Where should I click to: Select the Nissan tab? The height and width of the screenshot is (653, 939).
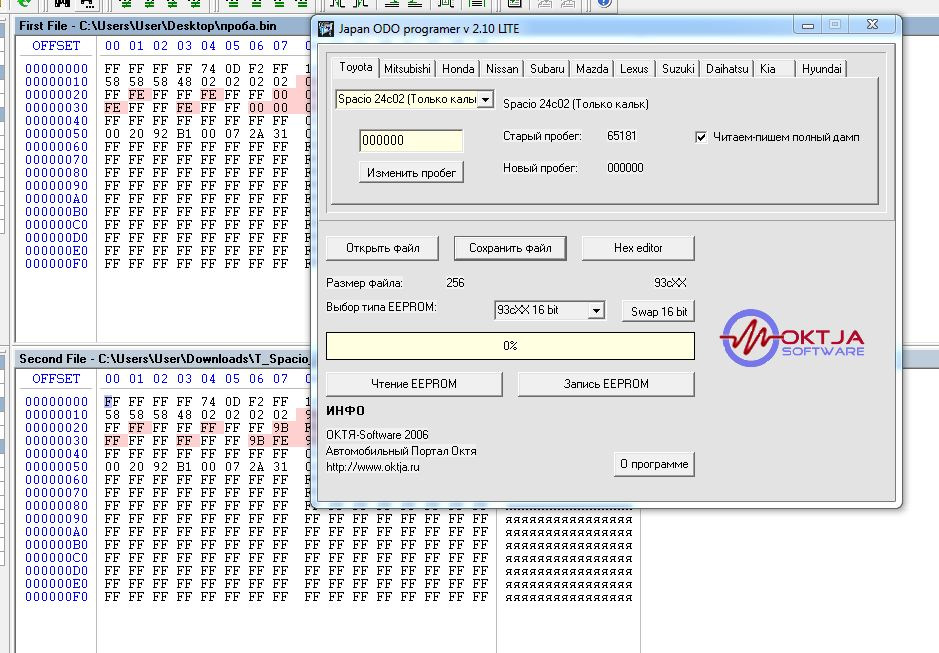pyautogui.click(x=502, y=69)
